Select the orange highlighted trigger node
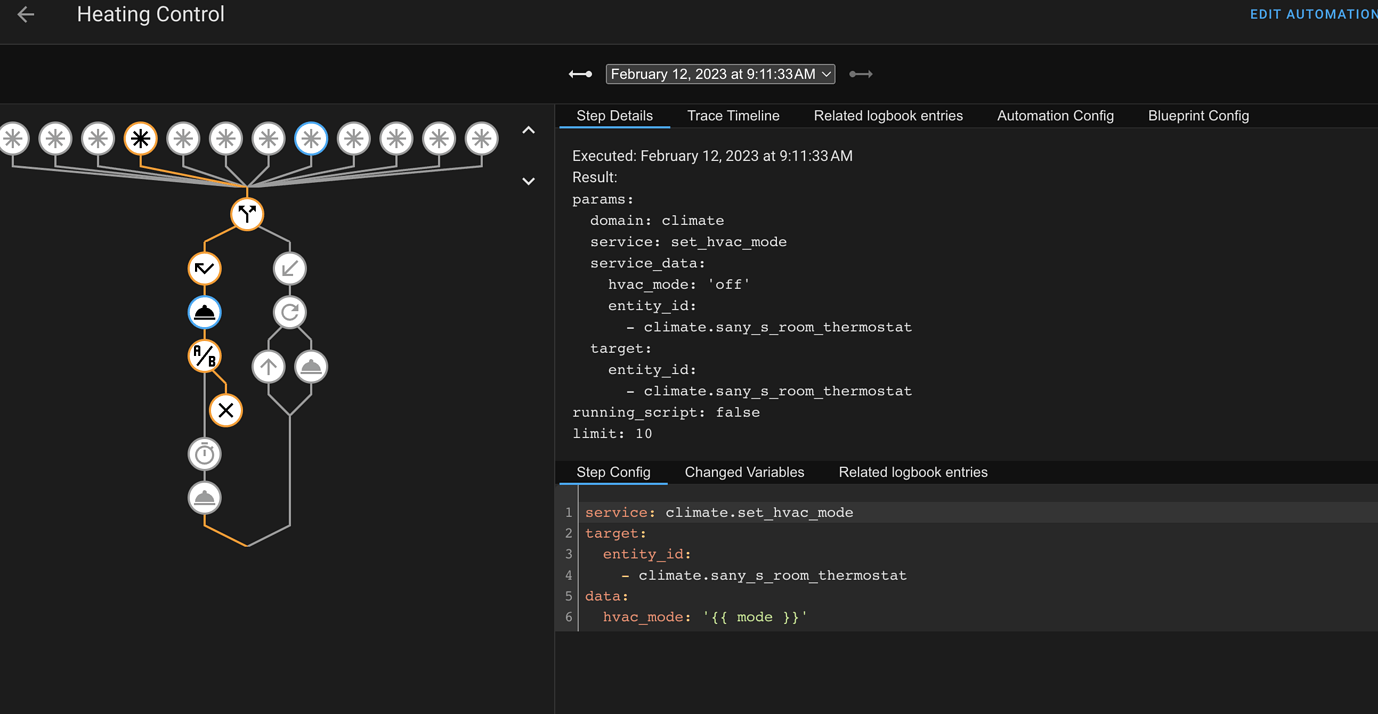Viewport: 1378px width, 714px height. tap(141, 139)
